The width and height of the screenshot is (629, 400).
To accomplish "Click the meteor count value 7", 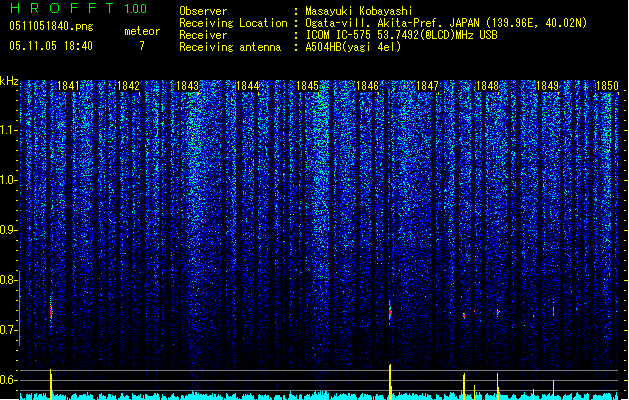I will (142, 46).
